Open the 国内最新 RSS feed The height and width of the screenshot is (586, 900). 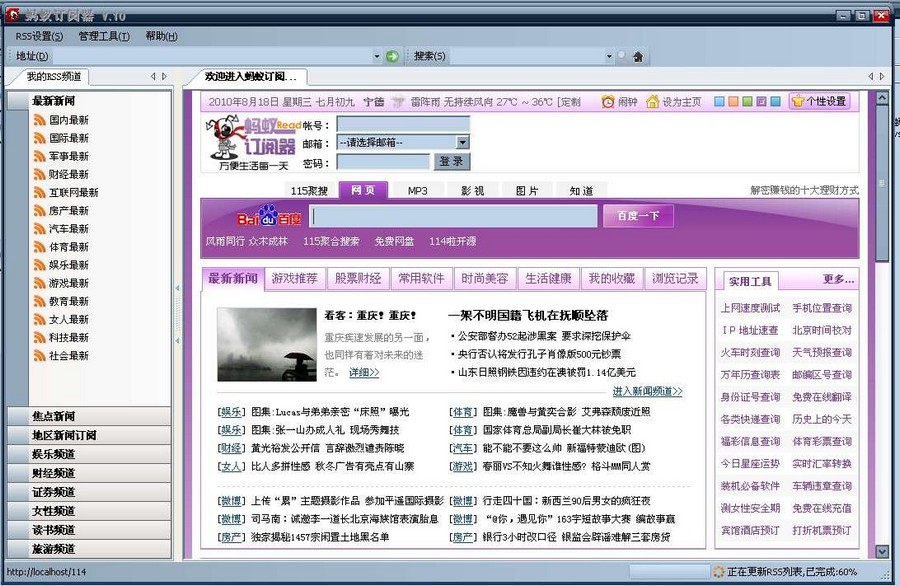point(61,120)
